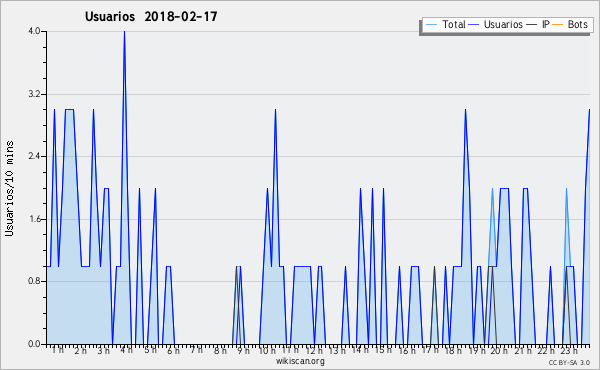Click the '6 h' x-axis label
The image size is (600, 370).
point(173,350)
